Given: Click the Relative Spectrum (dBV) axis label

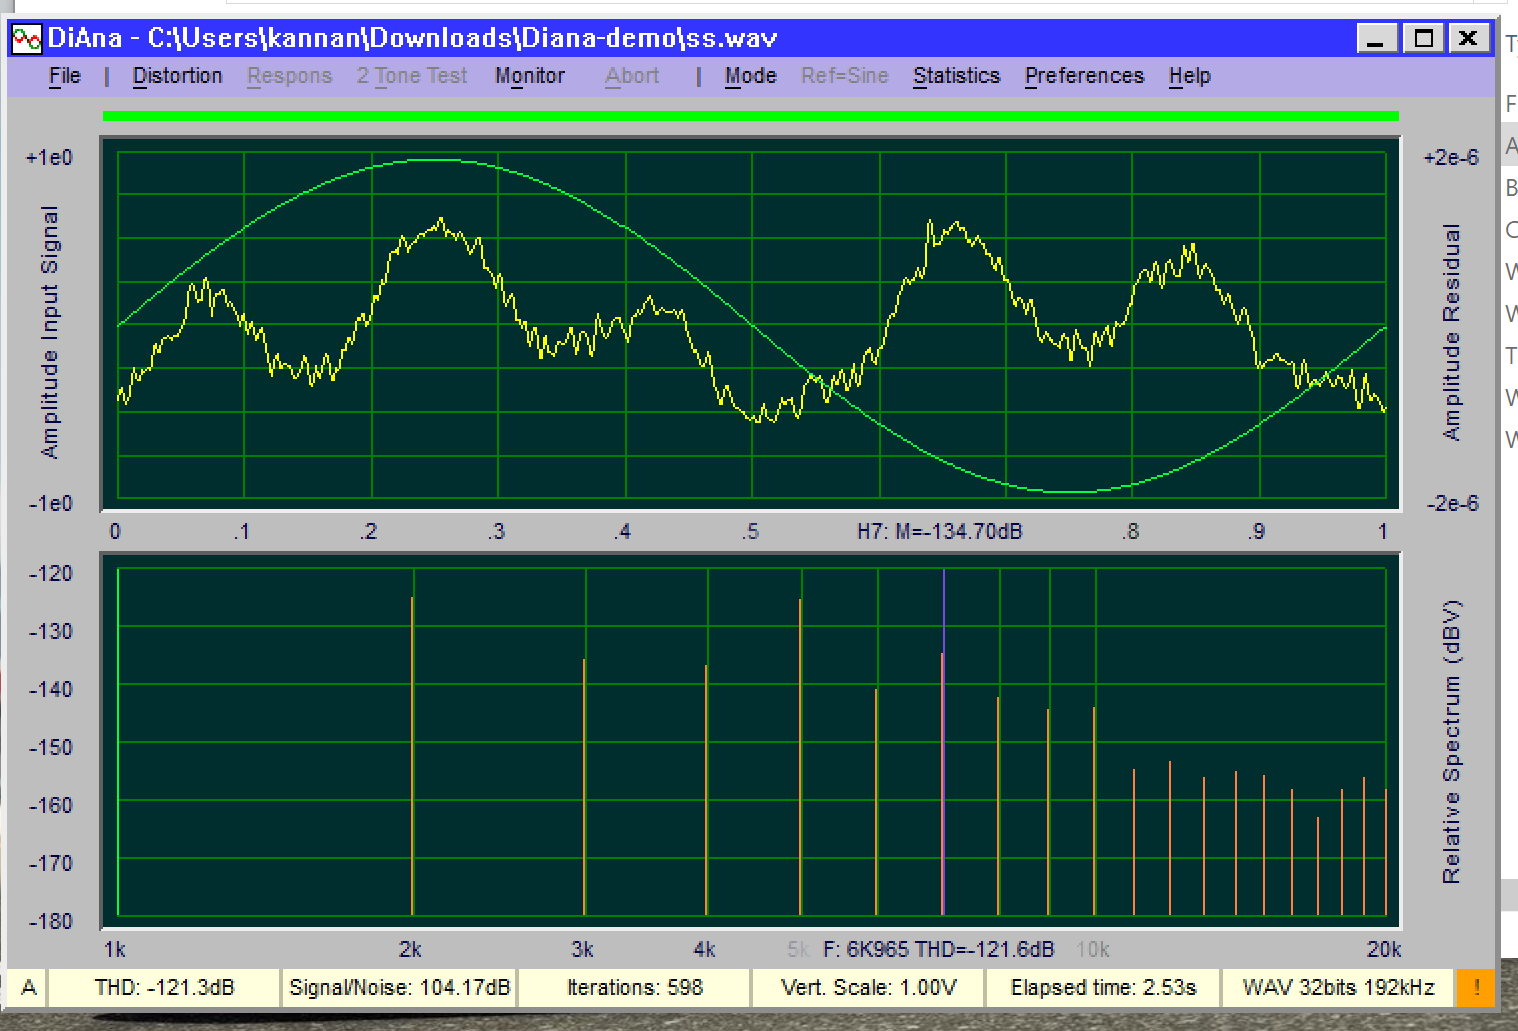Looking at the screenshot, I should (1451, 742).
